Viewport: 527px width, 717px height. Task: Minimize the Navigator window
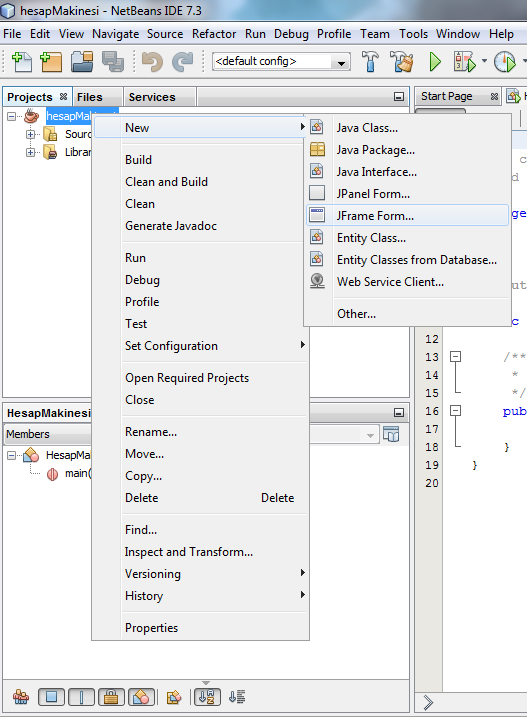pyautogui.click(x=399, y=412)
